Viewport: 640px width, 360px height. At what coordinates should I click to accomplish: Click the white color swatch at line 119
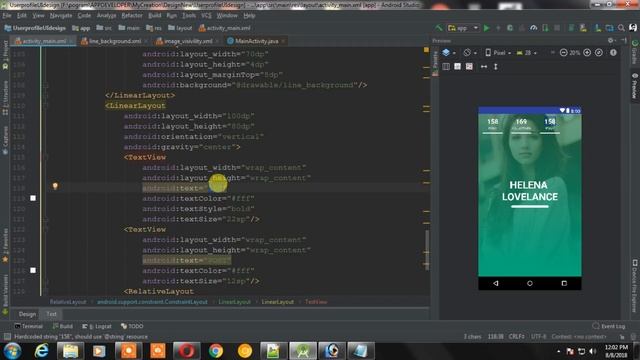coord(33,198)
